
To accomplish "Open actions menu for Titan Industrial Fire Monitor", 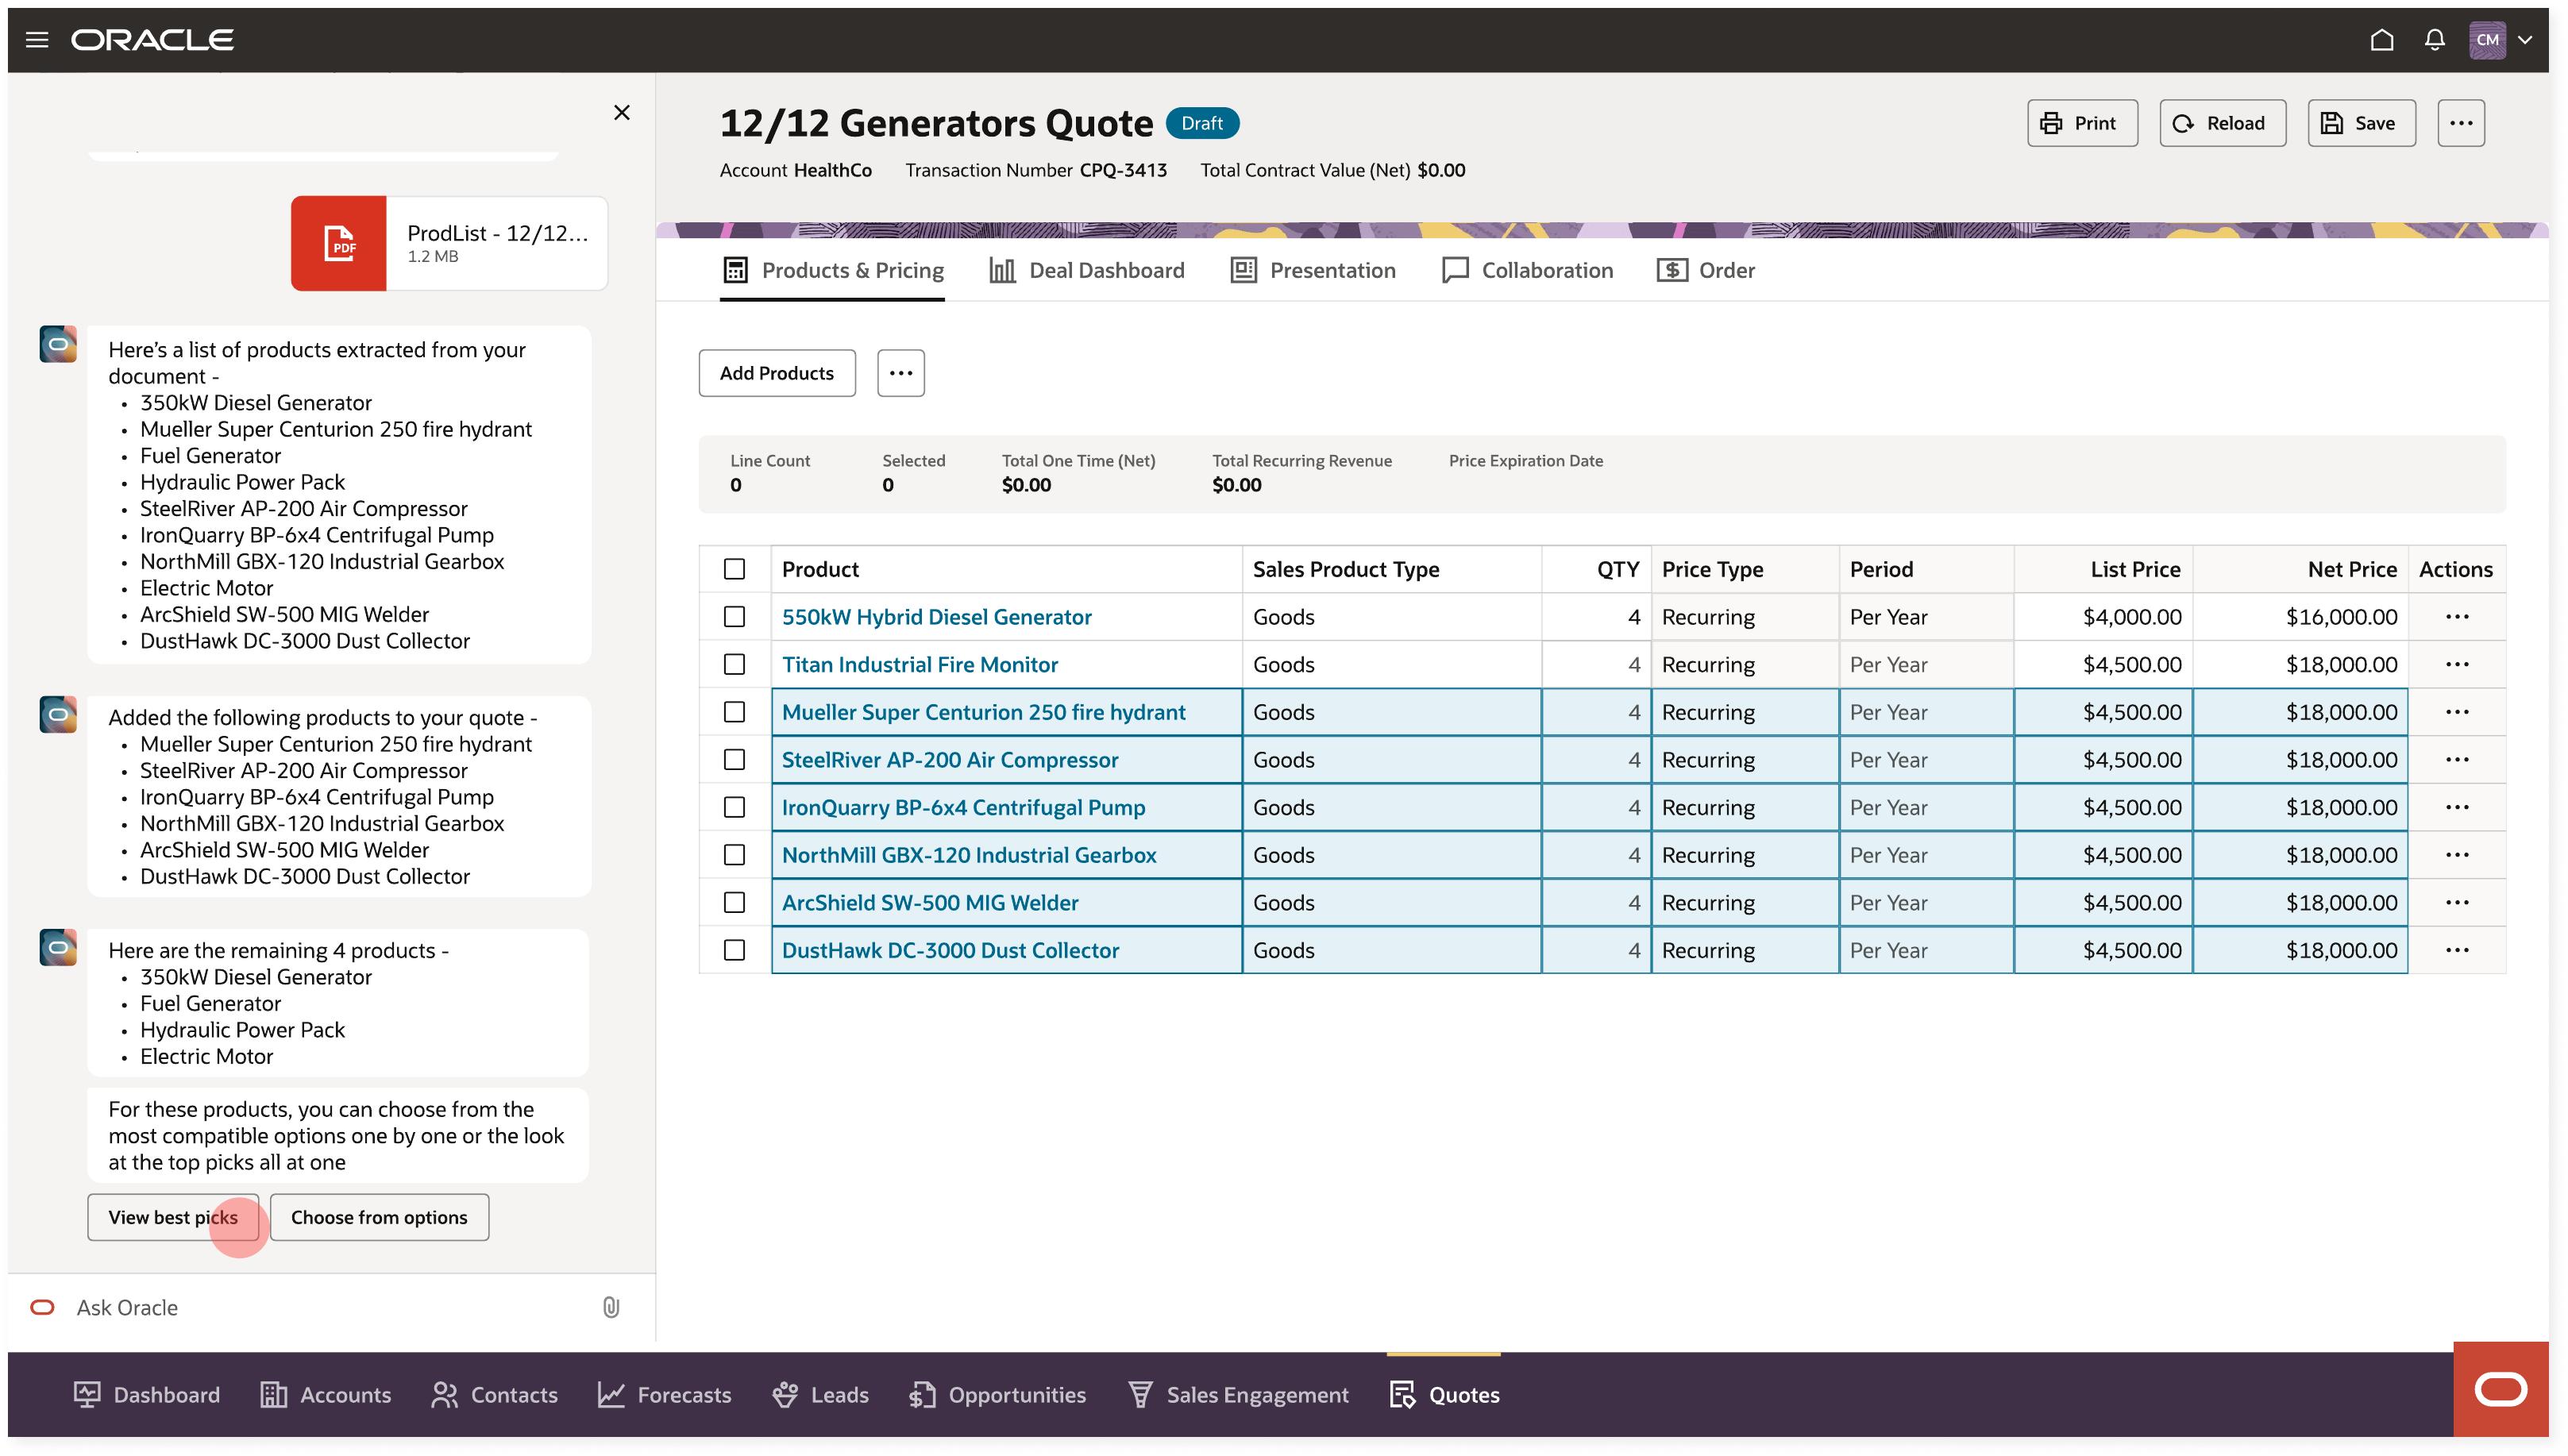I will pos(2456,664).
